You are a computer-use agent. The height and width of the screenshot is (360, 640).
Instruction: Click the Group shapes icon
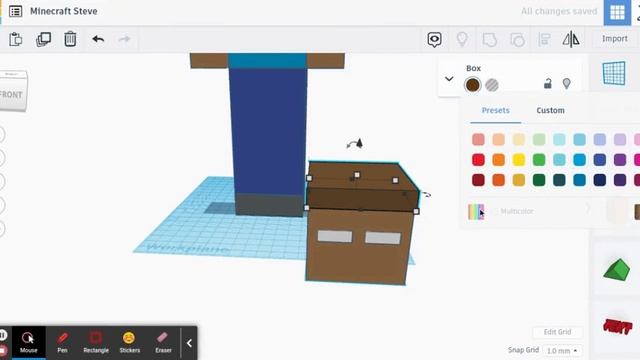coord(489,40)
